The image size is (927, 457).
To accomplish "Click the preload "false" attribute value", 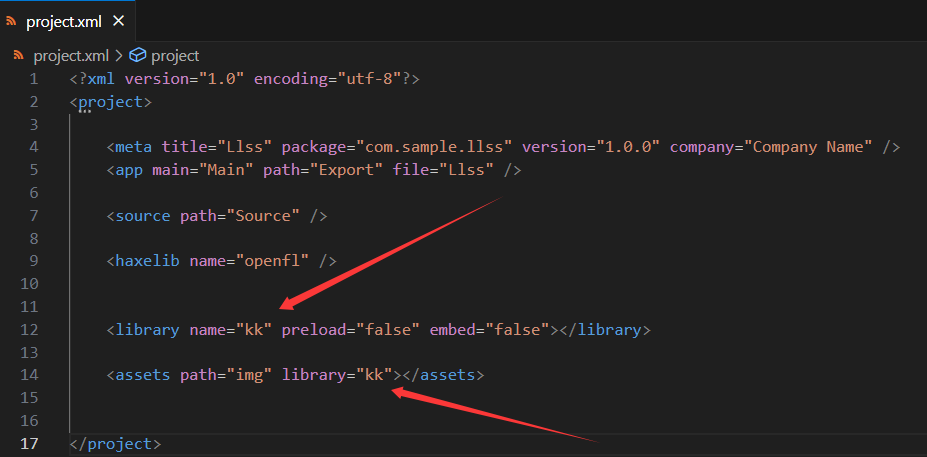I will tap(388, 329).
